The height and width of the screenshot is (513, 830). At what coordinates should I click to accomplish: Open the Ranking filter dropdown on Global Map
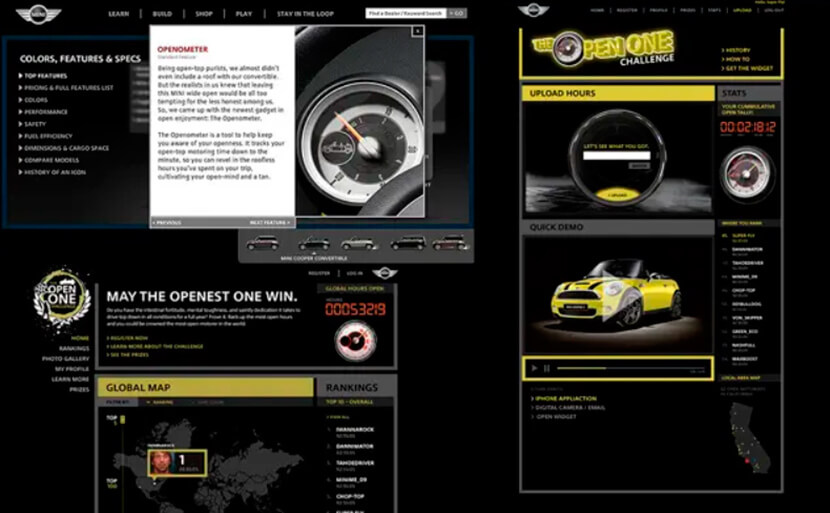pyautogui.click(x=162, y=403)
